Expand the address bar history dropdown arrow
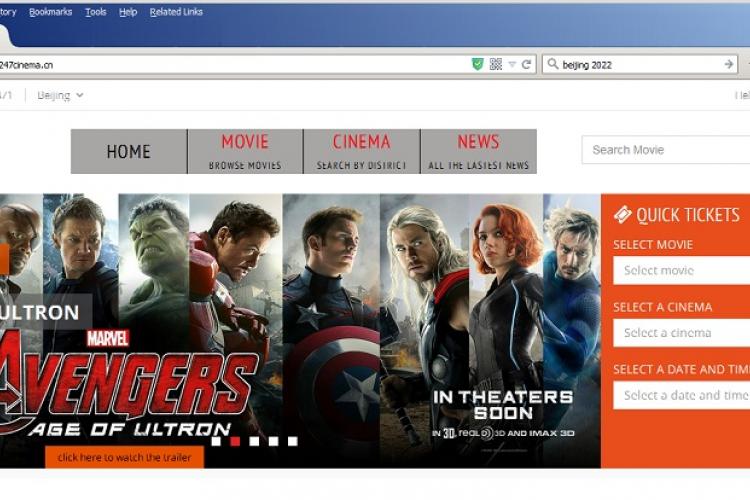Image resolution: width=750 pixels, height=500 pixels. [512, 65]
